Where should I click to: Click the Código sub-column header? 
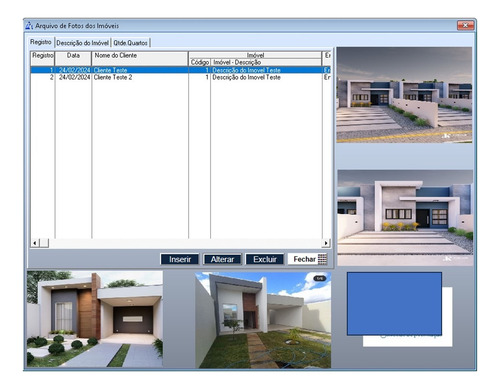point(200,62)
